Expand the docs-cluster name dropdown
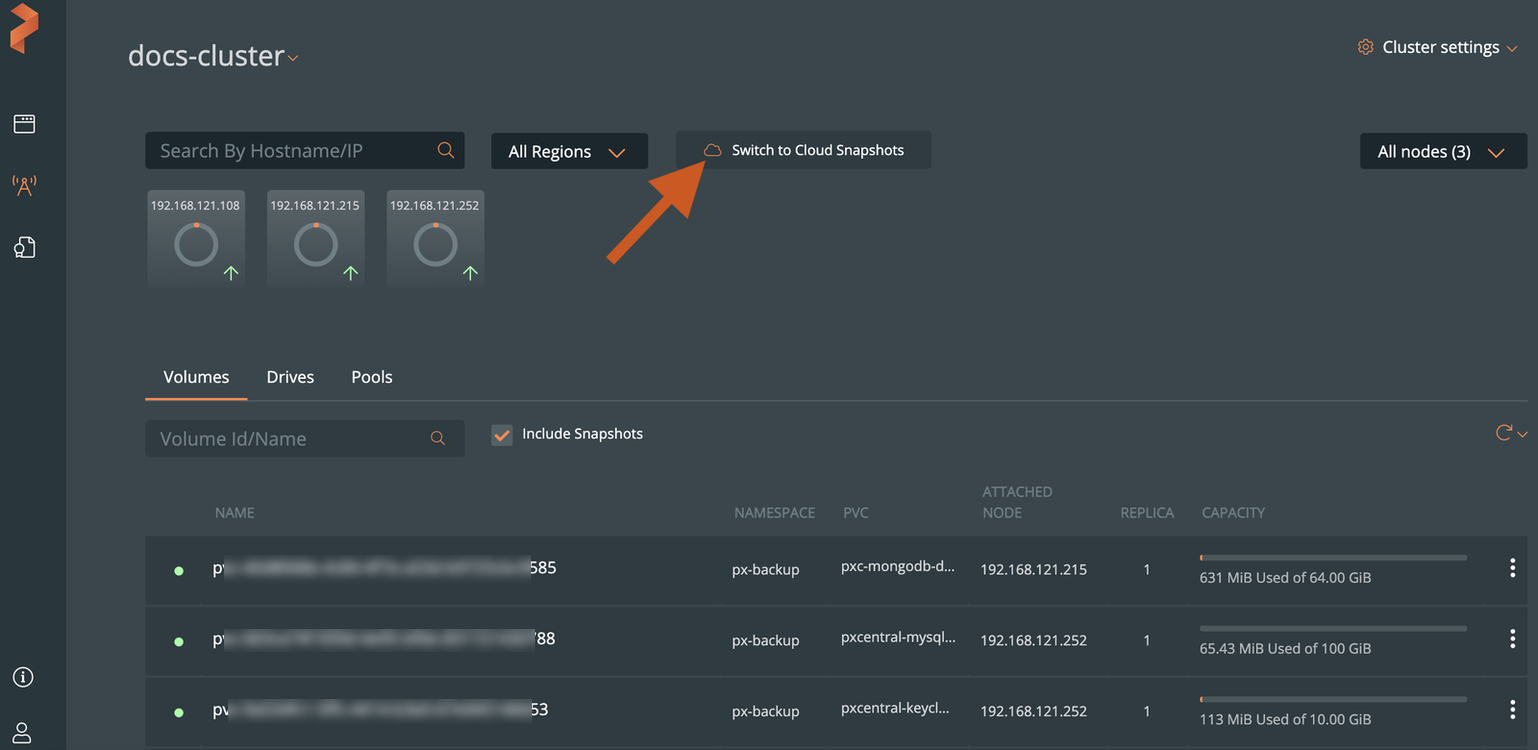 click(x=293, y=59)
